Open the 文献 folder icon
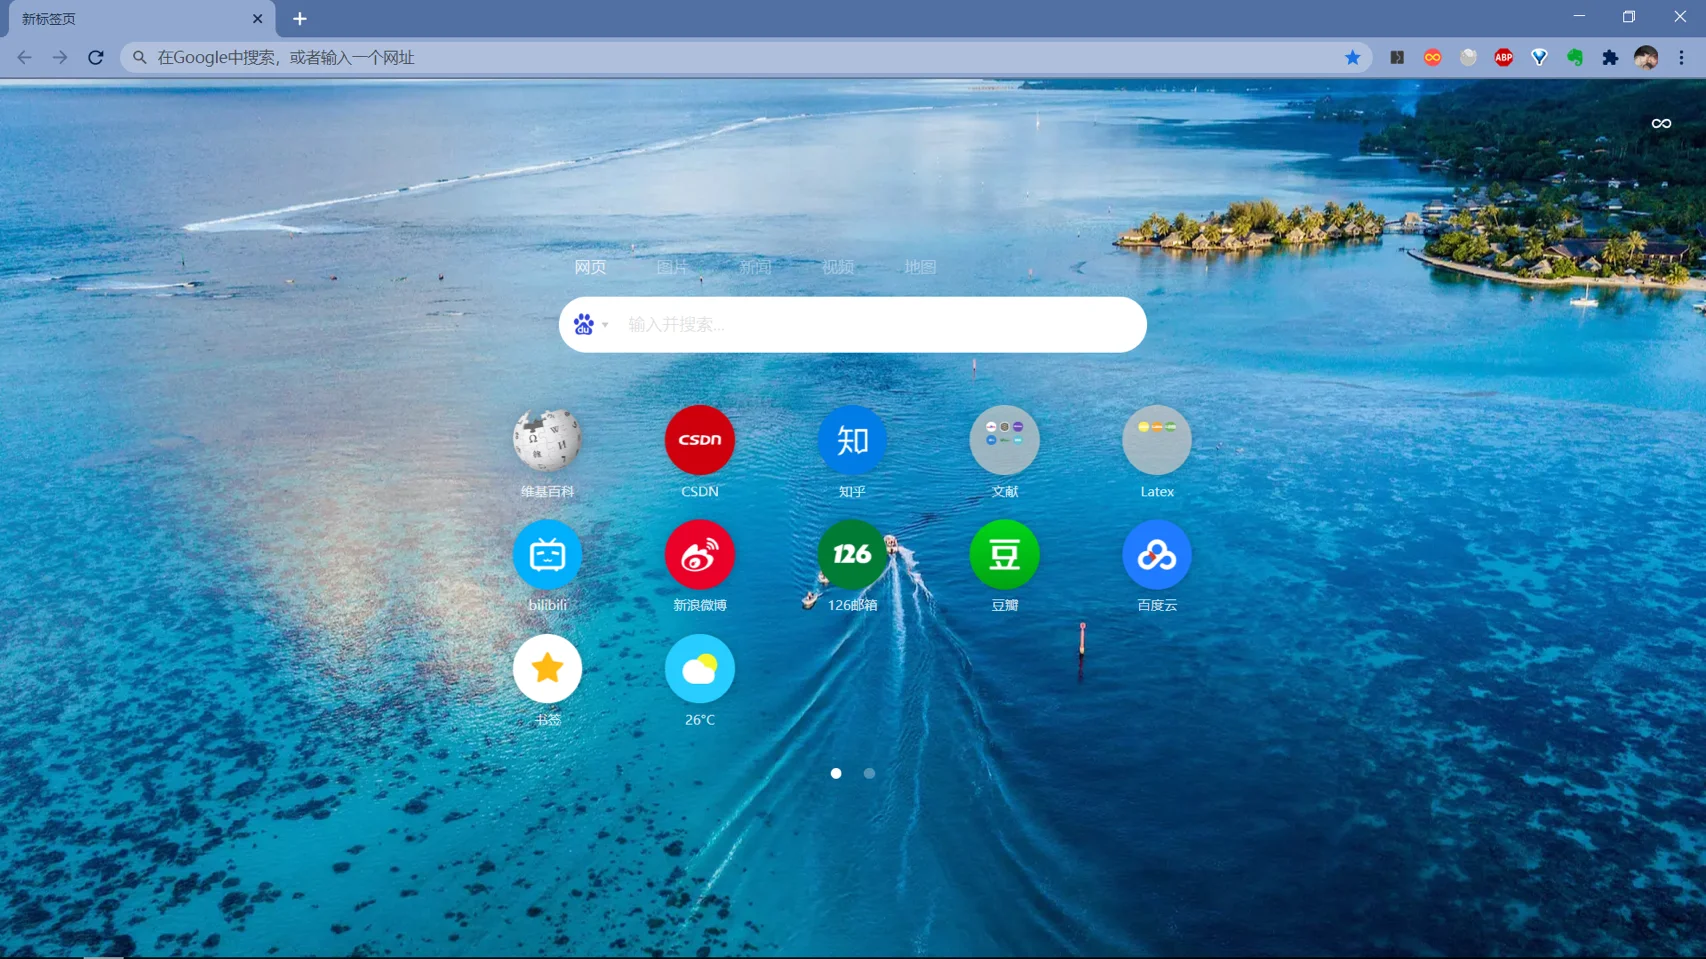The width and height of the screenshot is (1706, 959). pos(1004,439)
